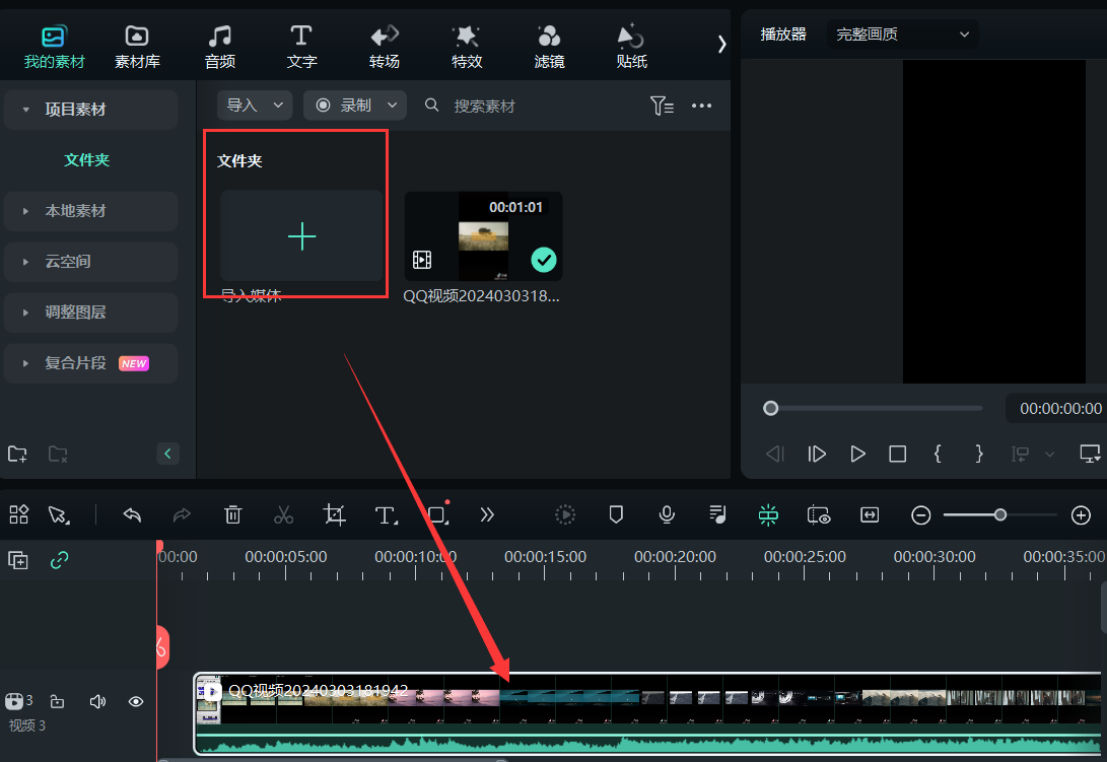Toggle the timeline auto-link chain icon
Image resolution: width=1107 pixels, height=762 pixels.
[x=59, y=560]
